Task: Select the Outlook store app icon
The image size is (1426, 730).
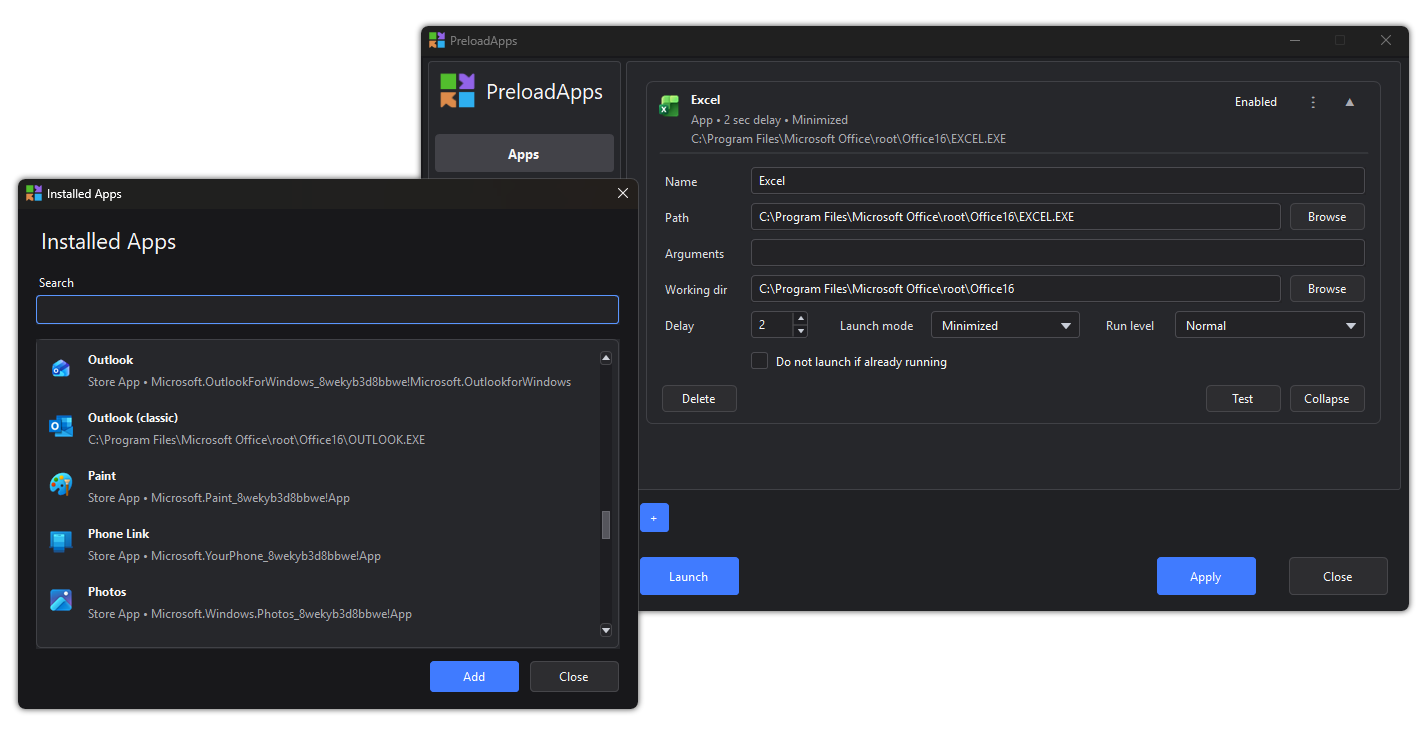Action: (61, 369)
